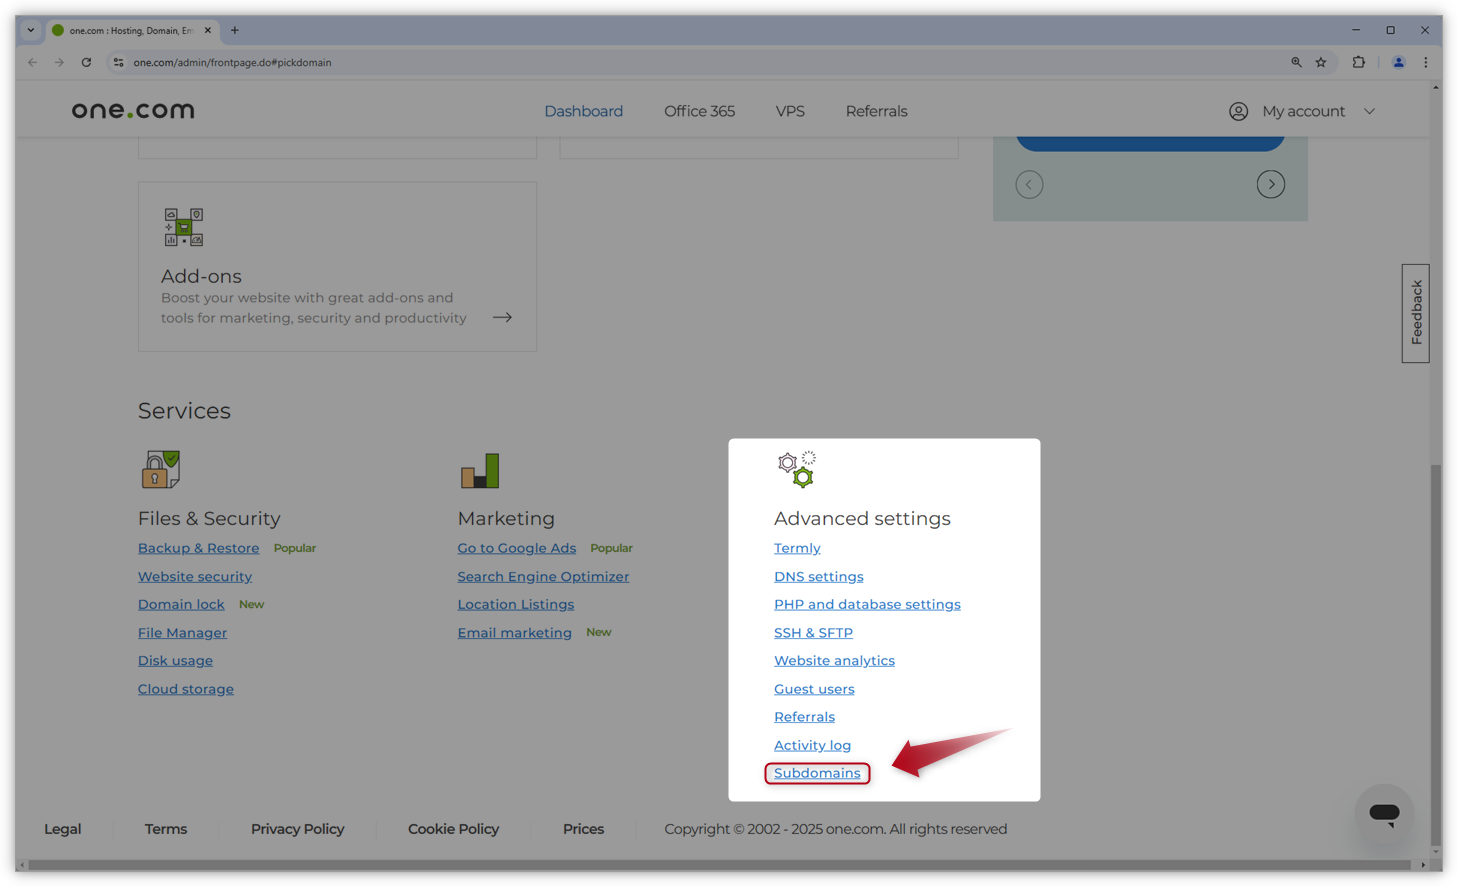
Task: Select the VPS navigation item
Action: point(790,111)
